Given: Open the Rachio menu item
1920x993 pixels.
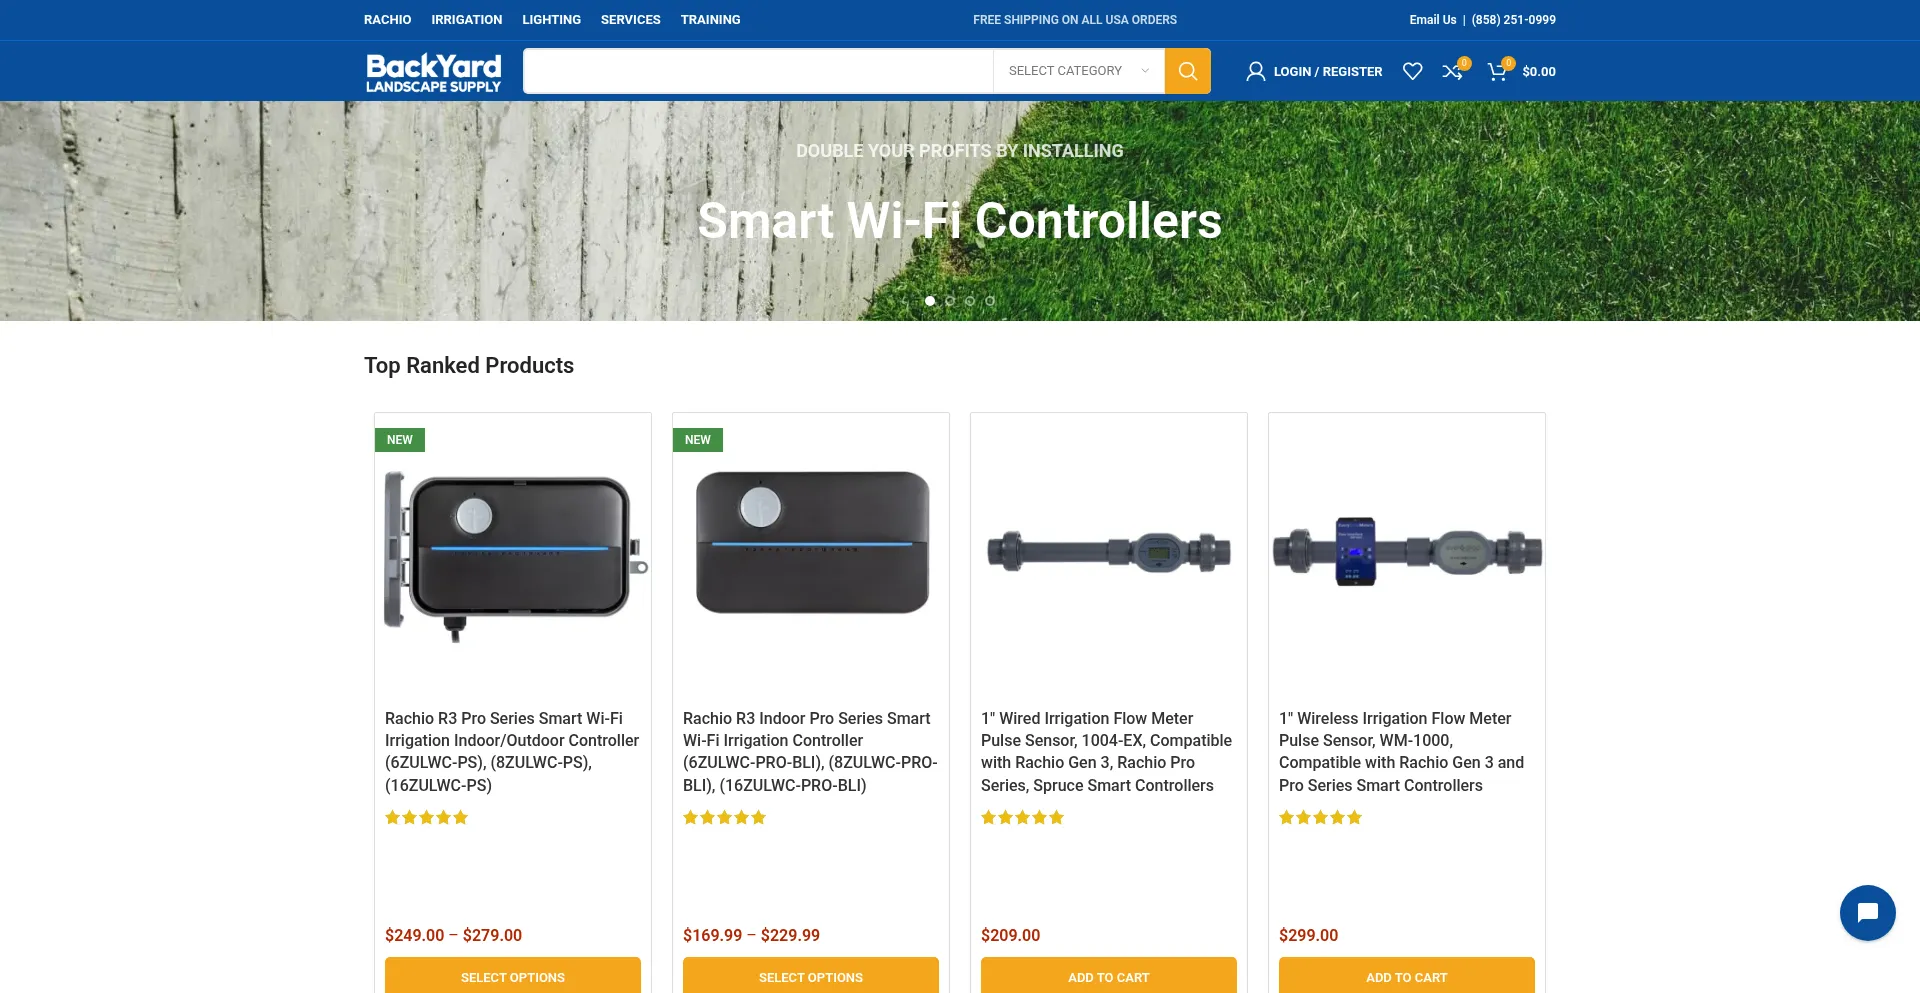Looking at the screenshot, I should [x=387, y=20].
